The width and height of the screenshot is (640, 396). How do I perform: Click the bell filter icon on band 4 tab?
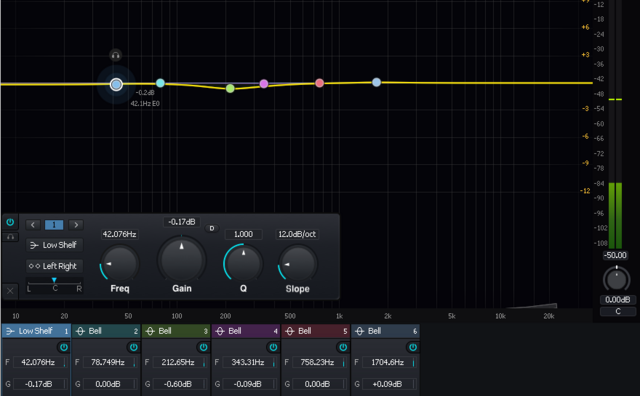pyautogui.click(x=220, y=331)
